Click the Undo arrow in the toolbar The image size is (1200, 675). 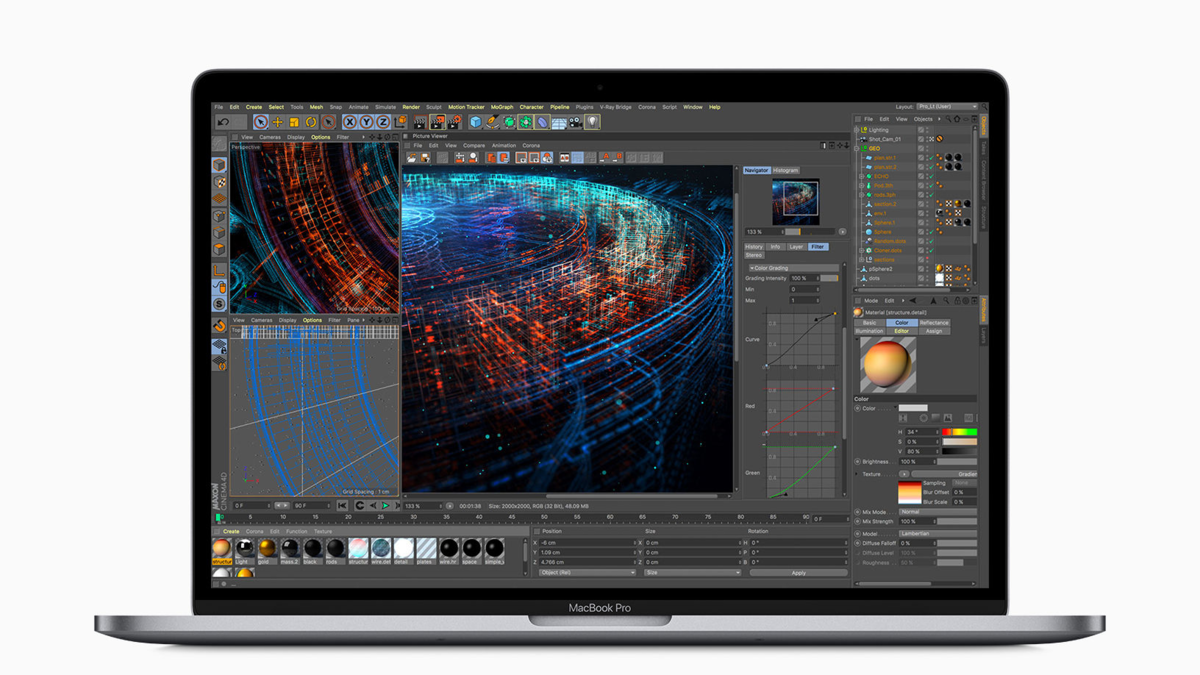(x=223, y=122)
